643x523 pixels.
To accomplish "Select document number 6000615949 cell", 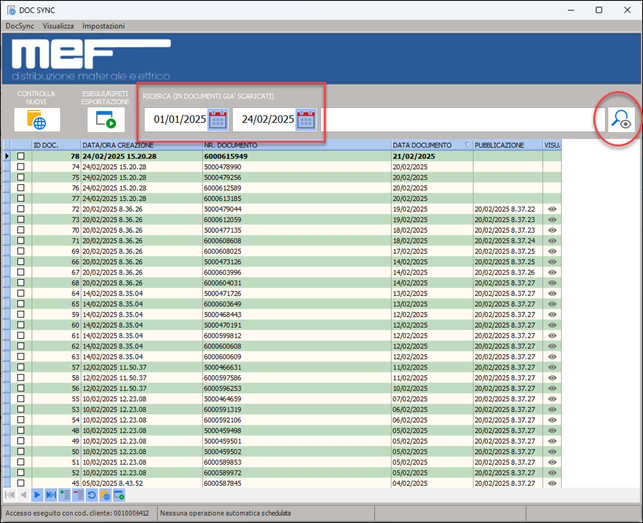I will 297,156.
